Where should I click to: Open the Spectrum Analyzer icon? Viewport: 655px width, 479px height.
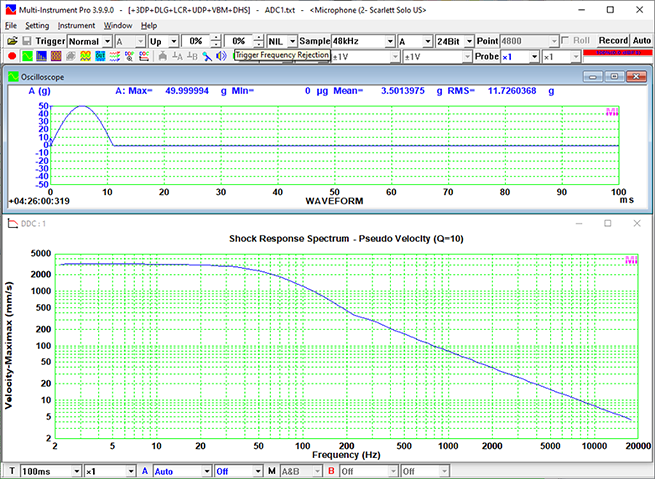click(x=42, y=56)
